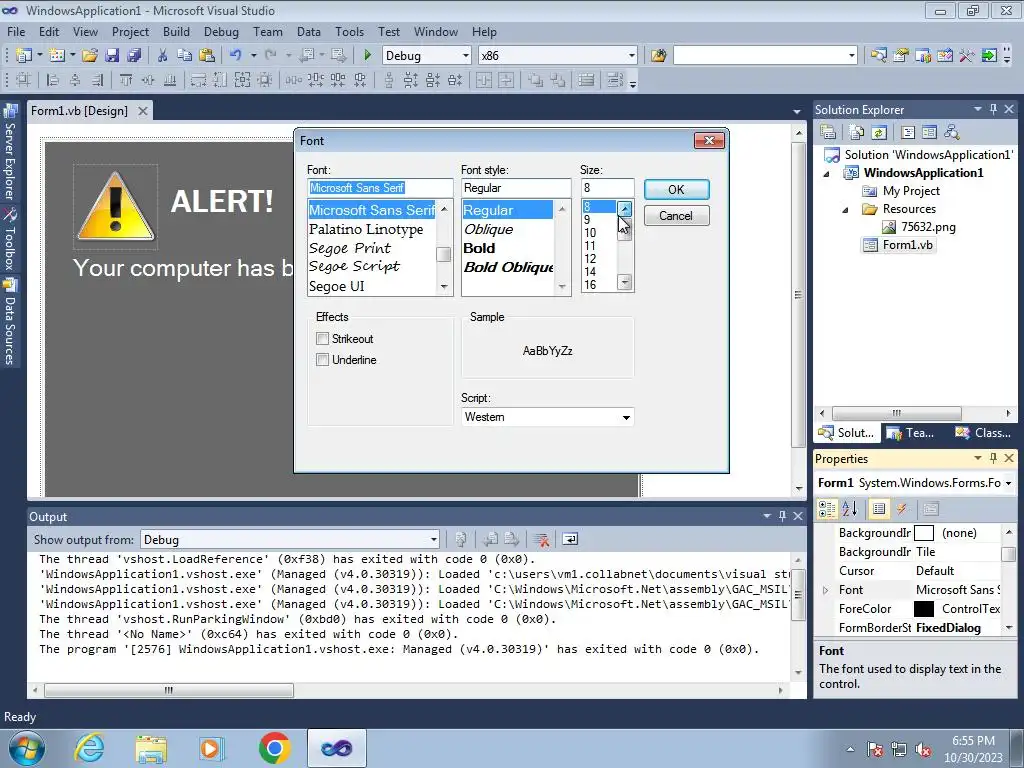Click the ForeColor black color swatch

click(x=923, y=609)
